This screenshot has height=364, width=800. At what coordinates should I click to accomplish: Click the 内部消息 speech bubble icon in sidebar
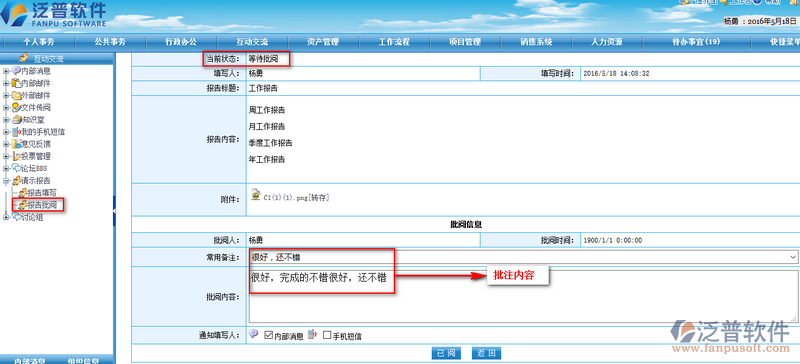[x=16, y=71]
